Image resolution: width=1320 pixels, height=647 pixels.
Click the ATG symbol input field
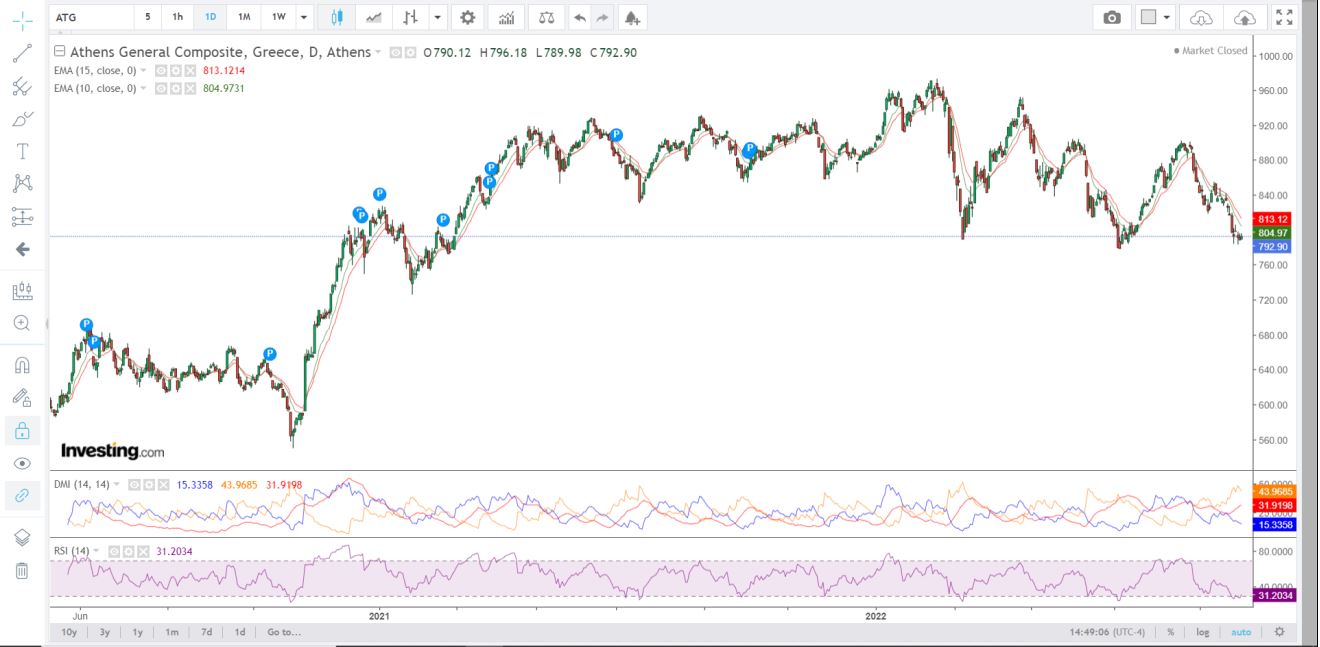pyautogui.click(x=90, y=17)
